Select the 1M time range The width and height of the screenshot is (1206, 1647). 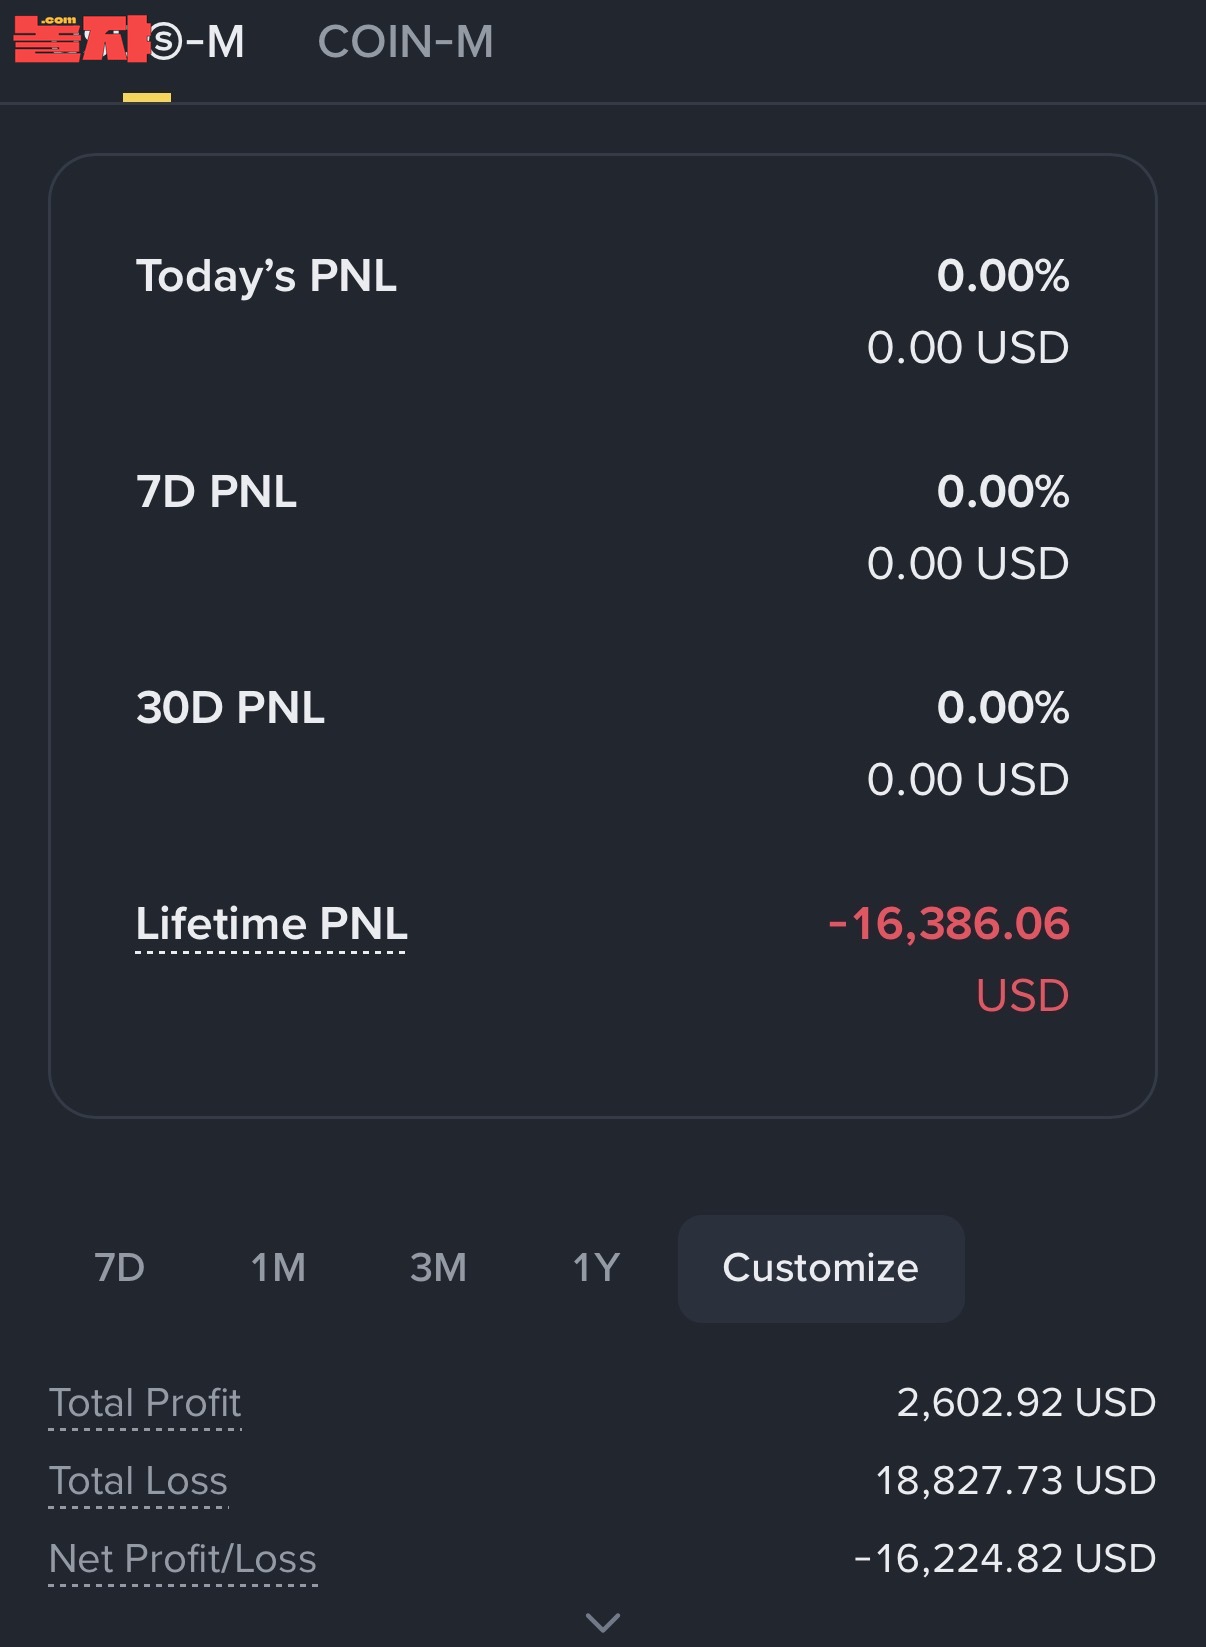[278, 1268]
